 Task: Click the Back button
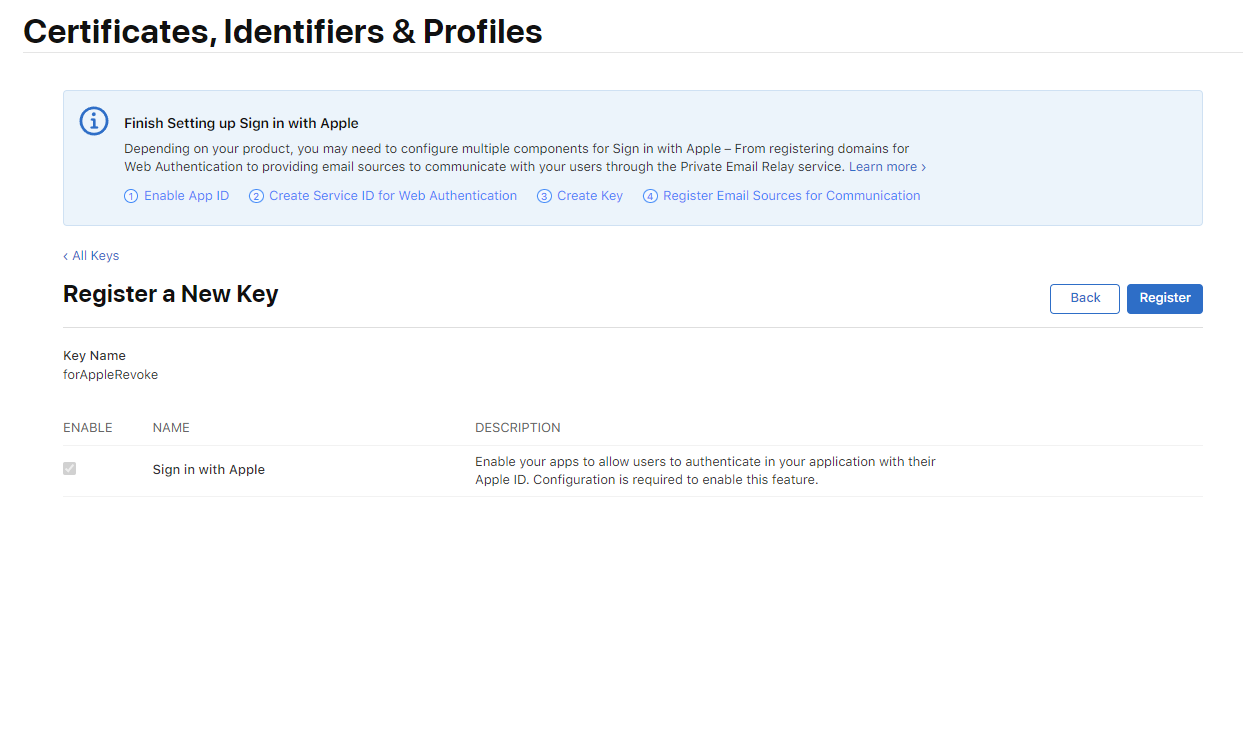point(1085,298)
